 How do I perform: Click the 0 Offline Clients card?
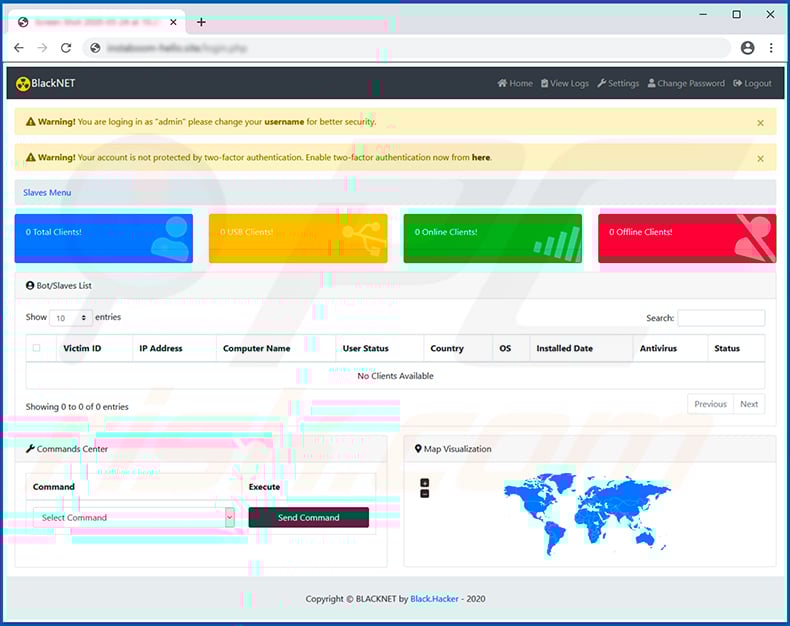pos(687,238)
